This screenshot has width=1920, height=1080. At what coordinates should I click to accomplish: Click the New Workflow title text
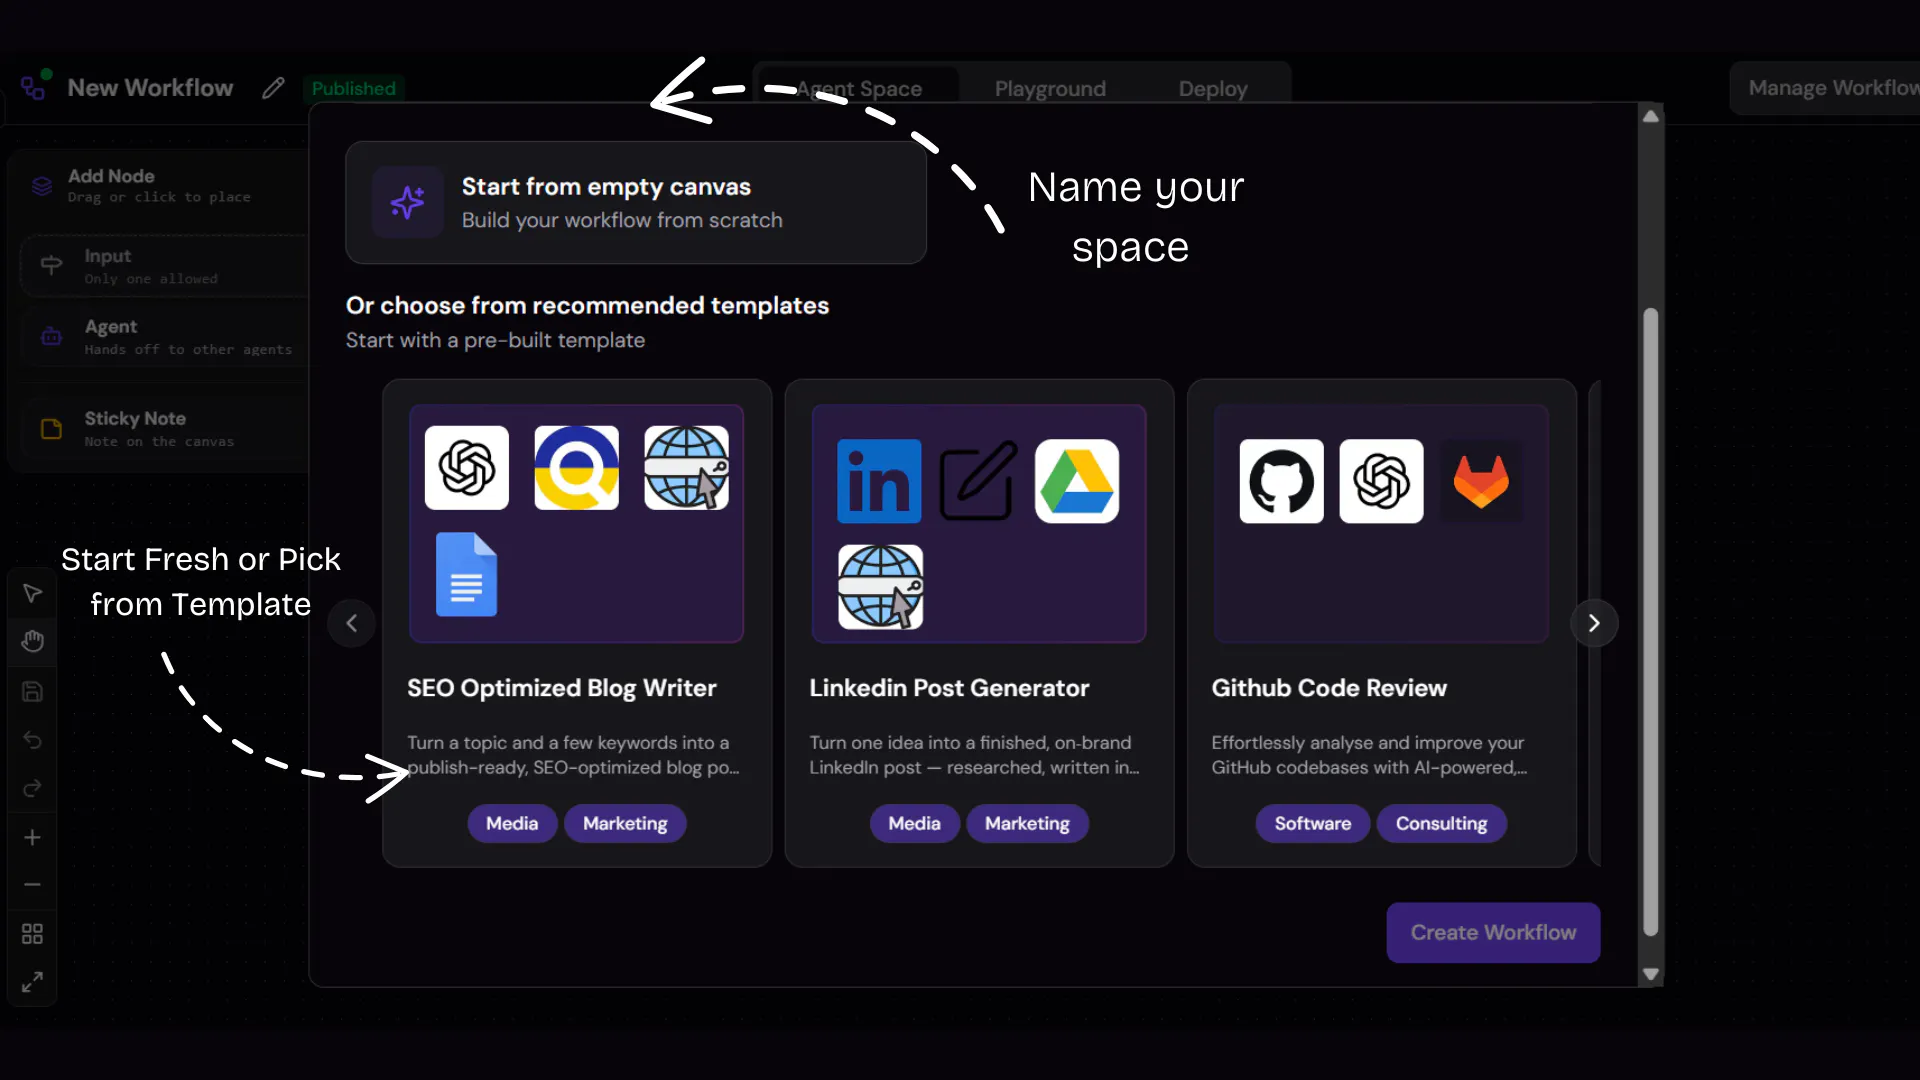click(x=150, y=88)
